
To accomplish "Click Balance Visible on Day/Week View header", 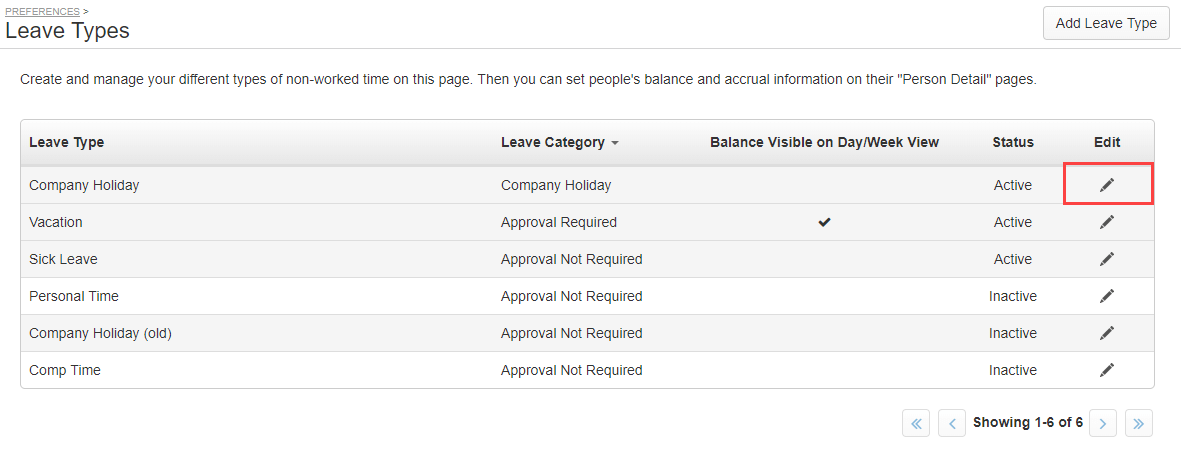I will point(824,142).
